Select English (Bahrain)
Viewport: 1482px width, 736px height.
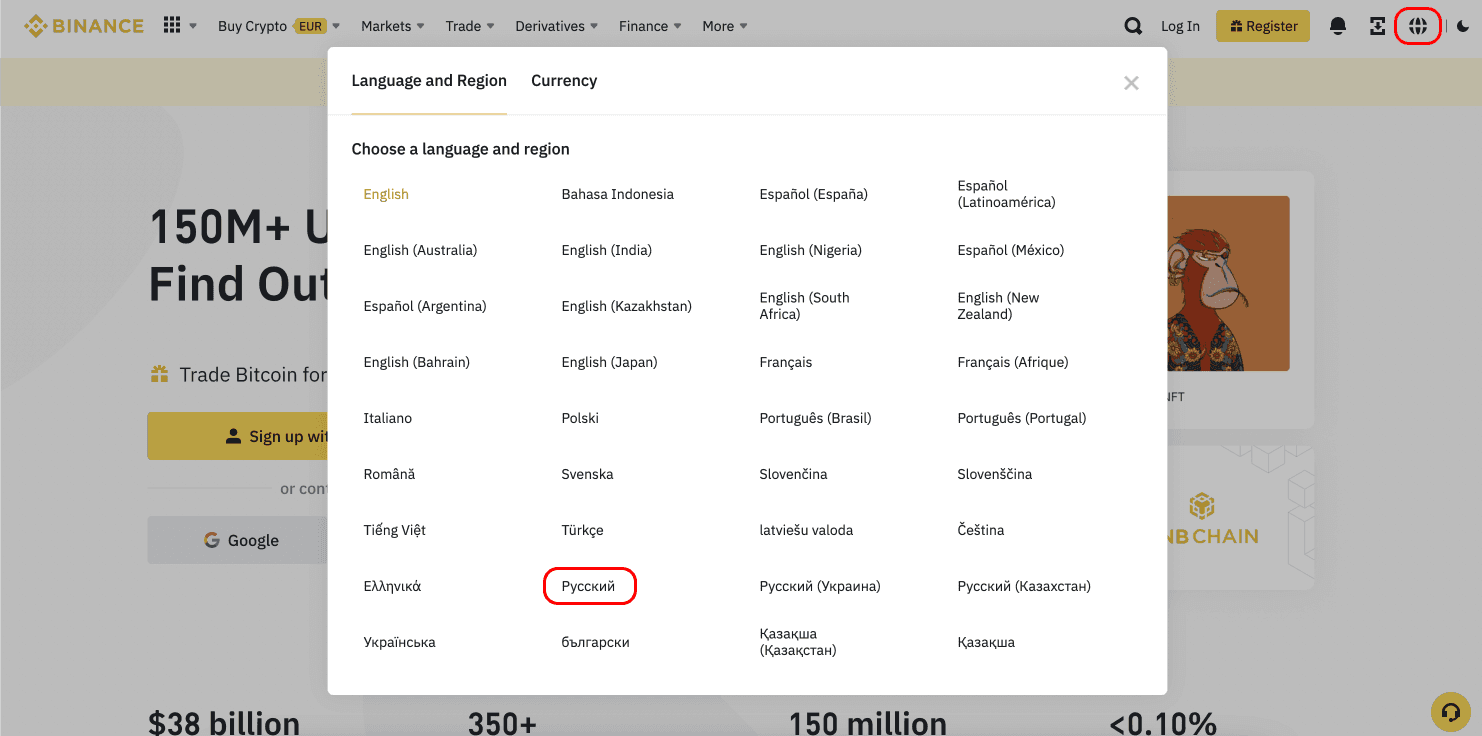tap(417, 362)
